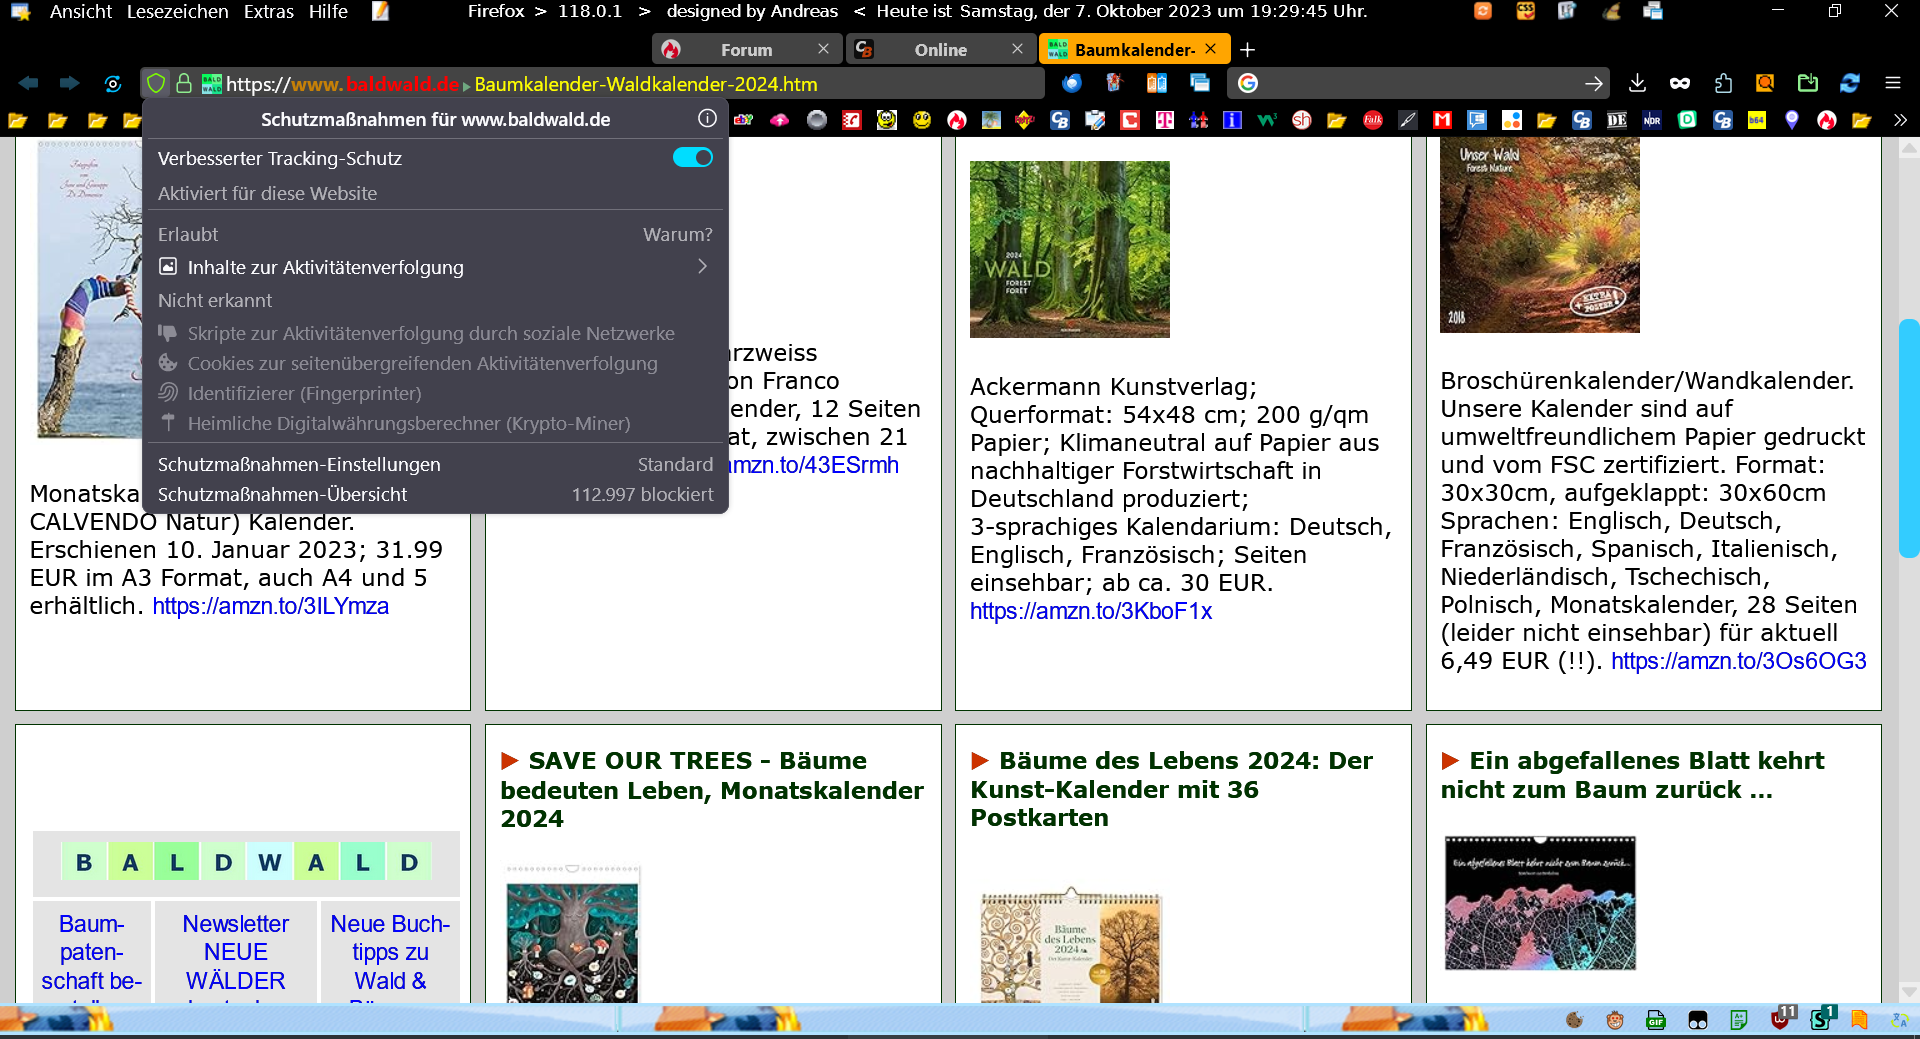Open the NDR bookmark icon
Screen dimensions: 1920x1039
point(1652,120)
